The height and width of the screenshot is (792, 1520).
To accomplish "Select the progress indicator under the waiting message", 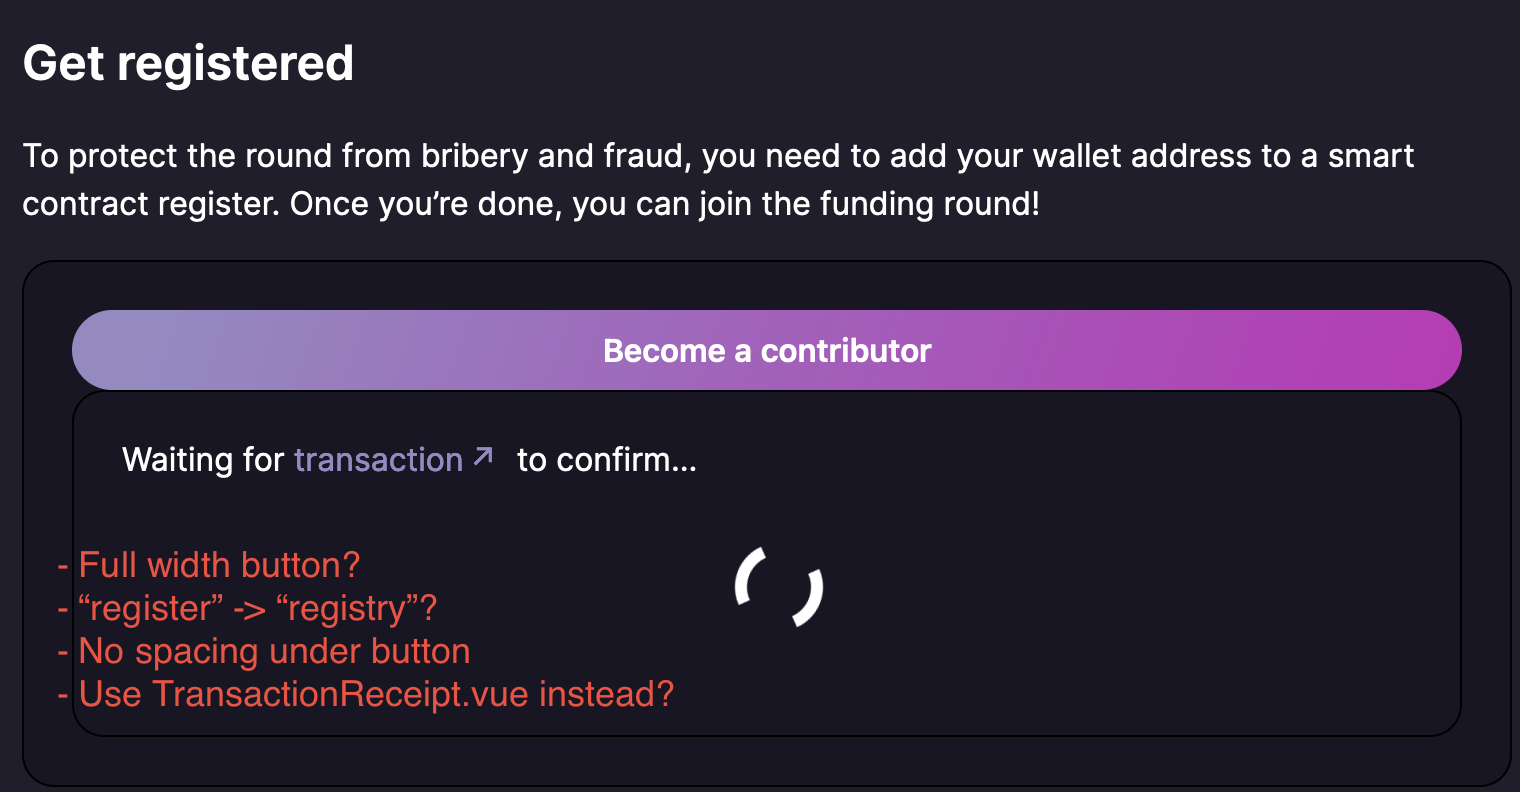I will coord(780,588).
